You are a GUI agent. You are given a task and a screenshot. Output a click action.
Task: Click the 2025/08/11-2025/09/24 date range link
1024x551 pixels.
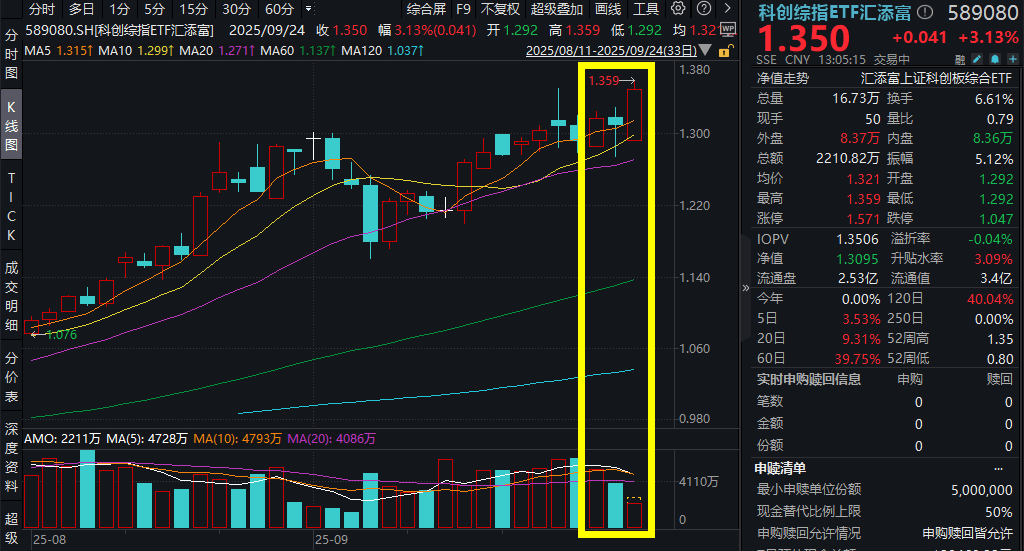tap(611, 50)
